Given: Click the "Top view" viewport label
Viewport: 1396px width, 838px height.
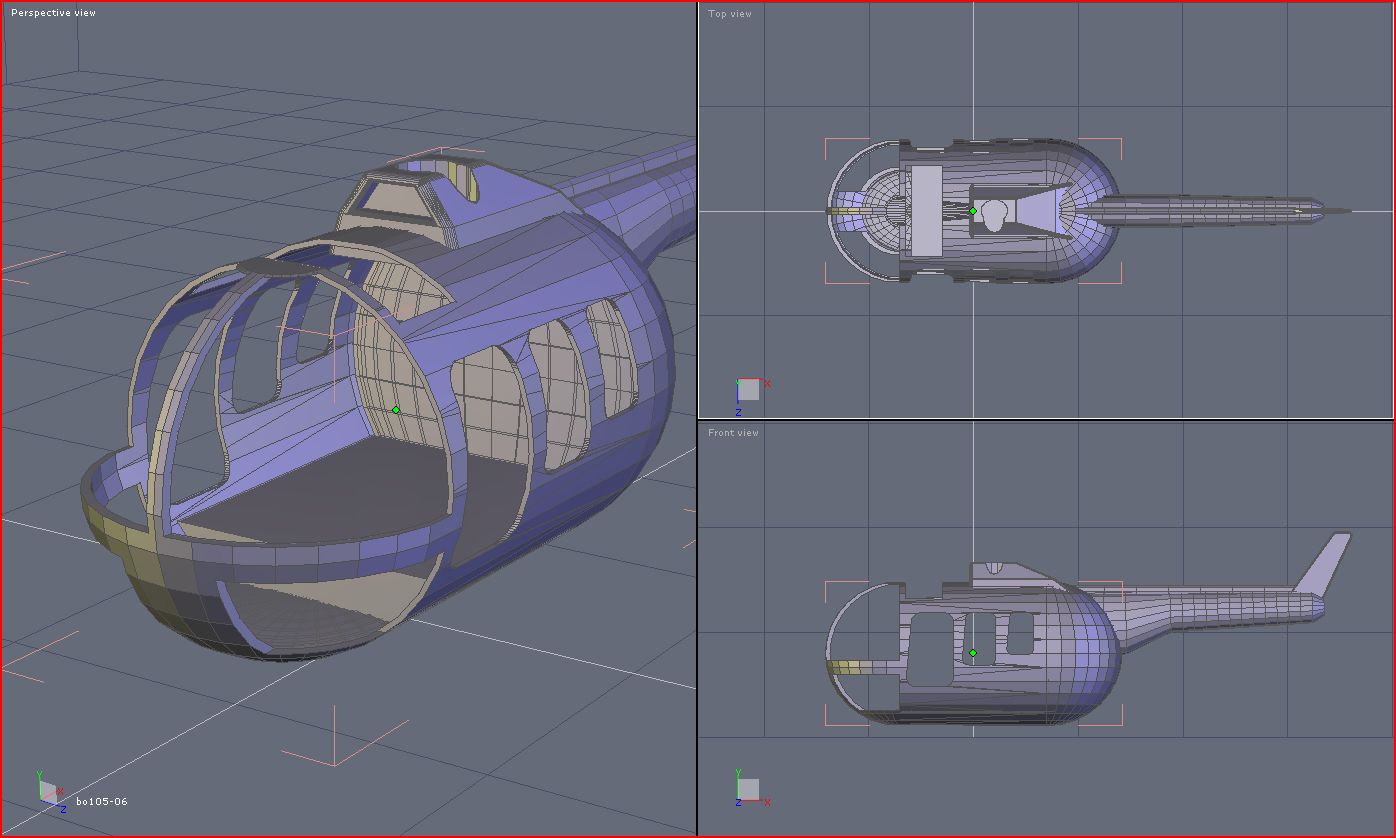Looking at the screenshot, I should point(729,14).
